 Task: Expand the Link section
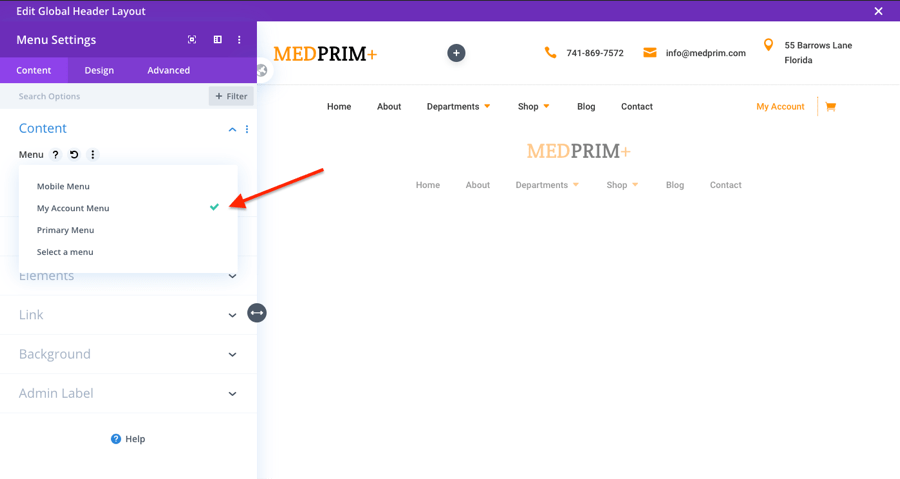(x=128, y=315)
